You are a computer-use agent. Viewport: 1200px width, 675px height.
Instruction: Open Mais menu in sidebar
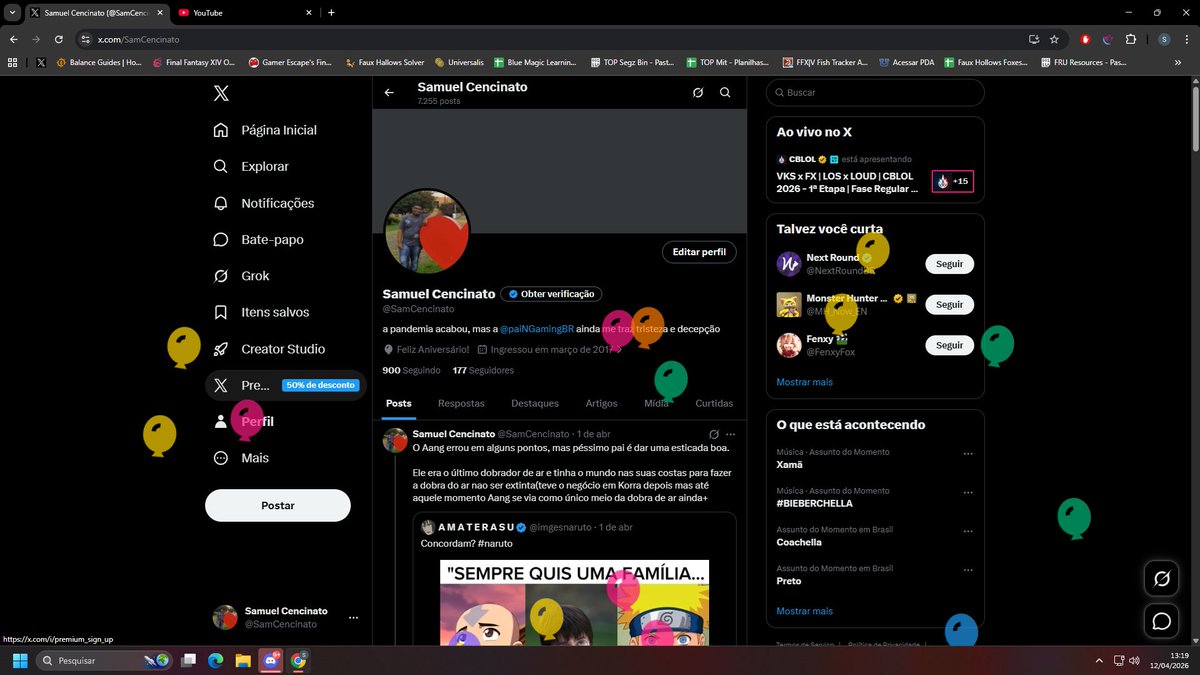pyautogui.click(x=241, y=458)
